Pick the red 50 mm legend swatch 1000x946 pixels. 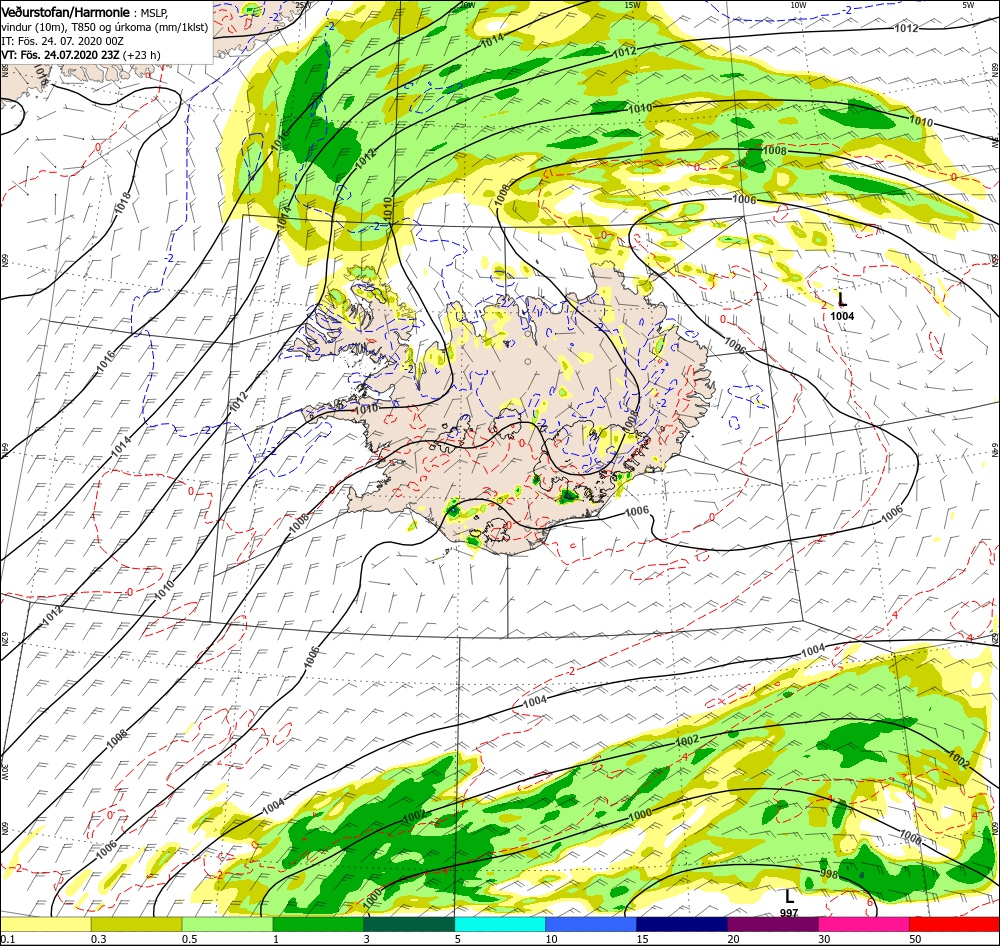(x=955, y=924)
